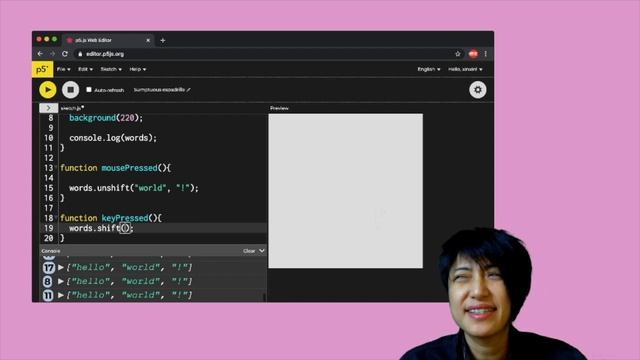Click the macOS red close window button
640x360 pixels.
click(x=39, y=39)
